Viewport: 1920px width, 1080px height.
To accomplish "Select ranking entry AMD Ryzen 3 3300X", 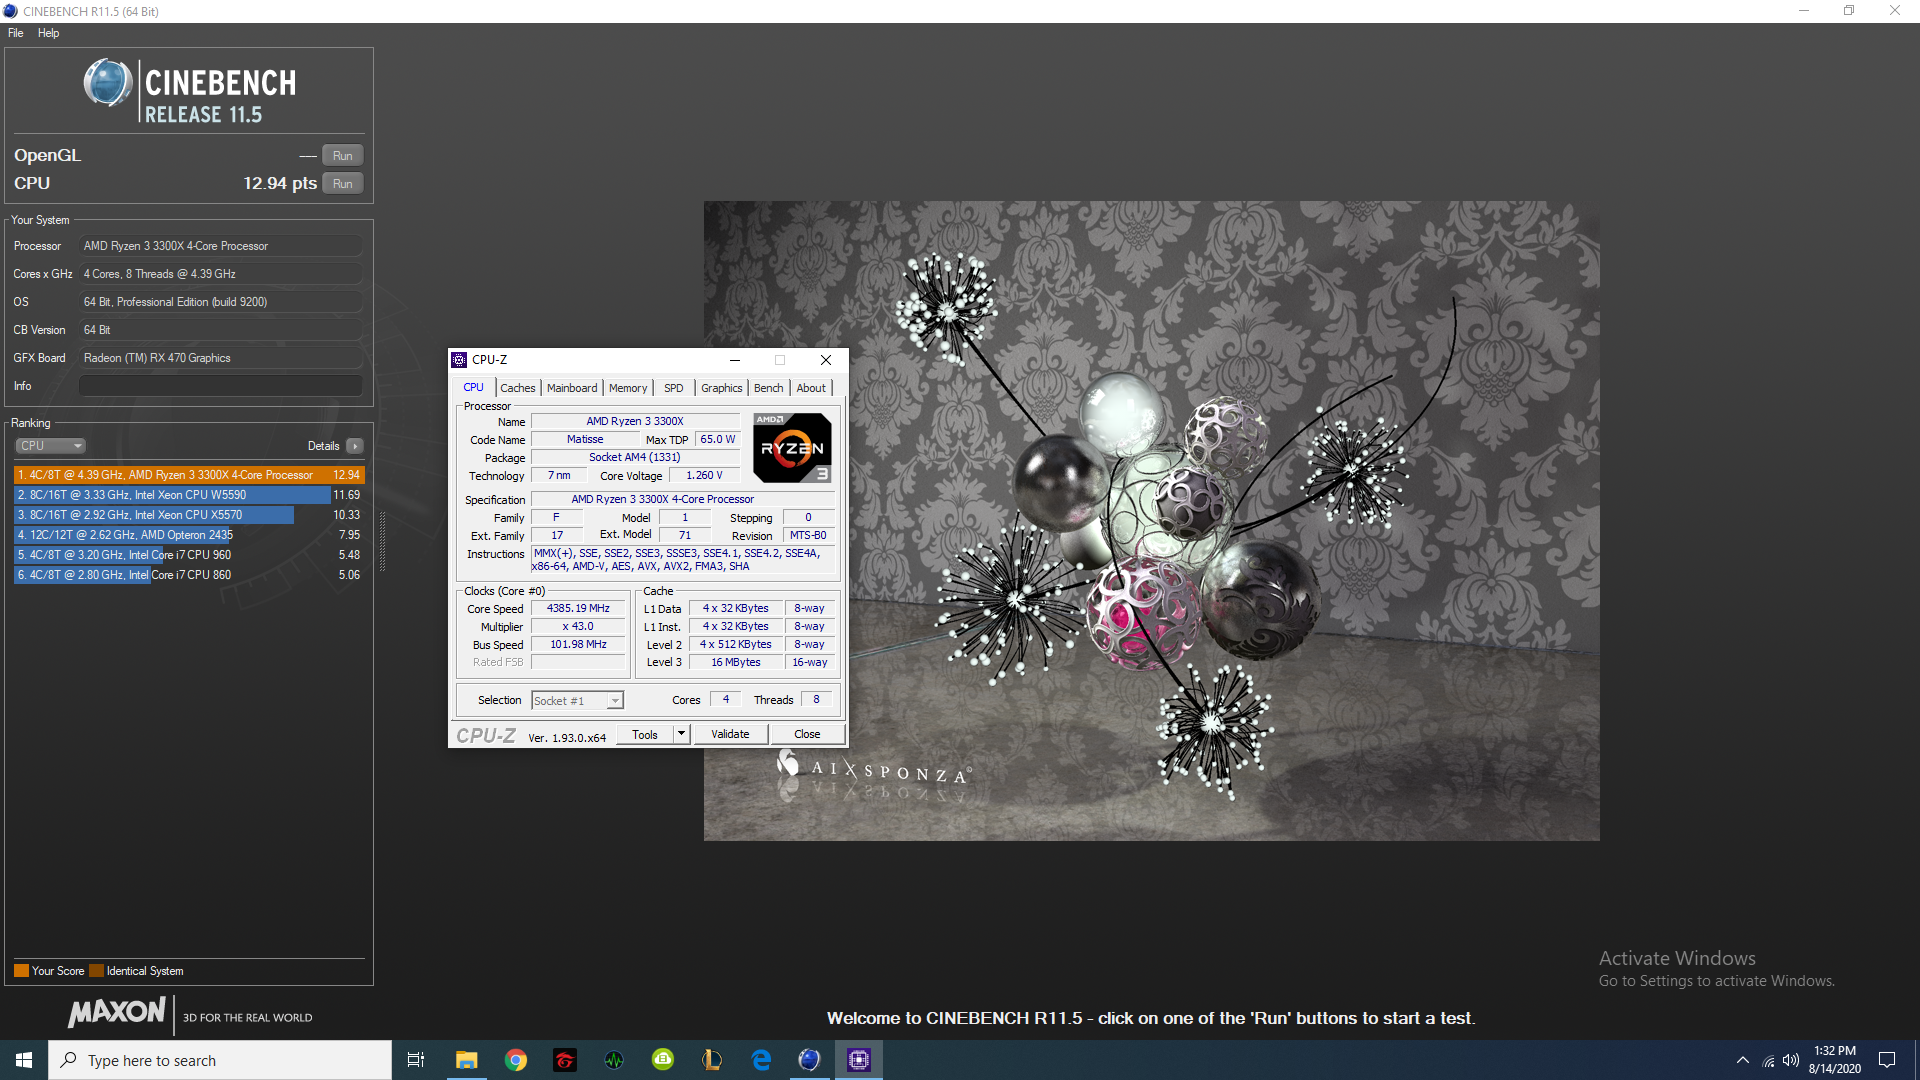I will [x=189, y=475].
